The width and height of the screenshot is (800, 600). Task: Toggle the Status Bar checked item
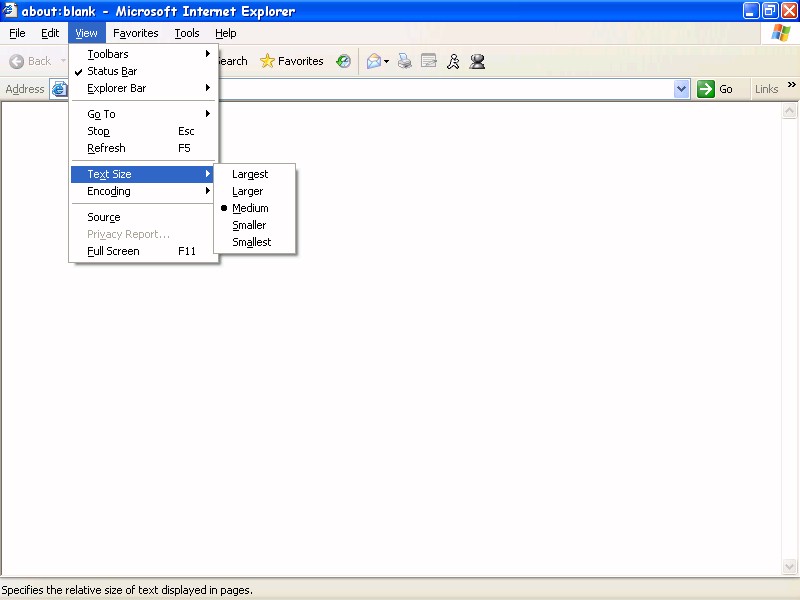[144, 71]
